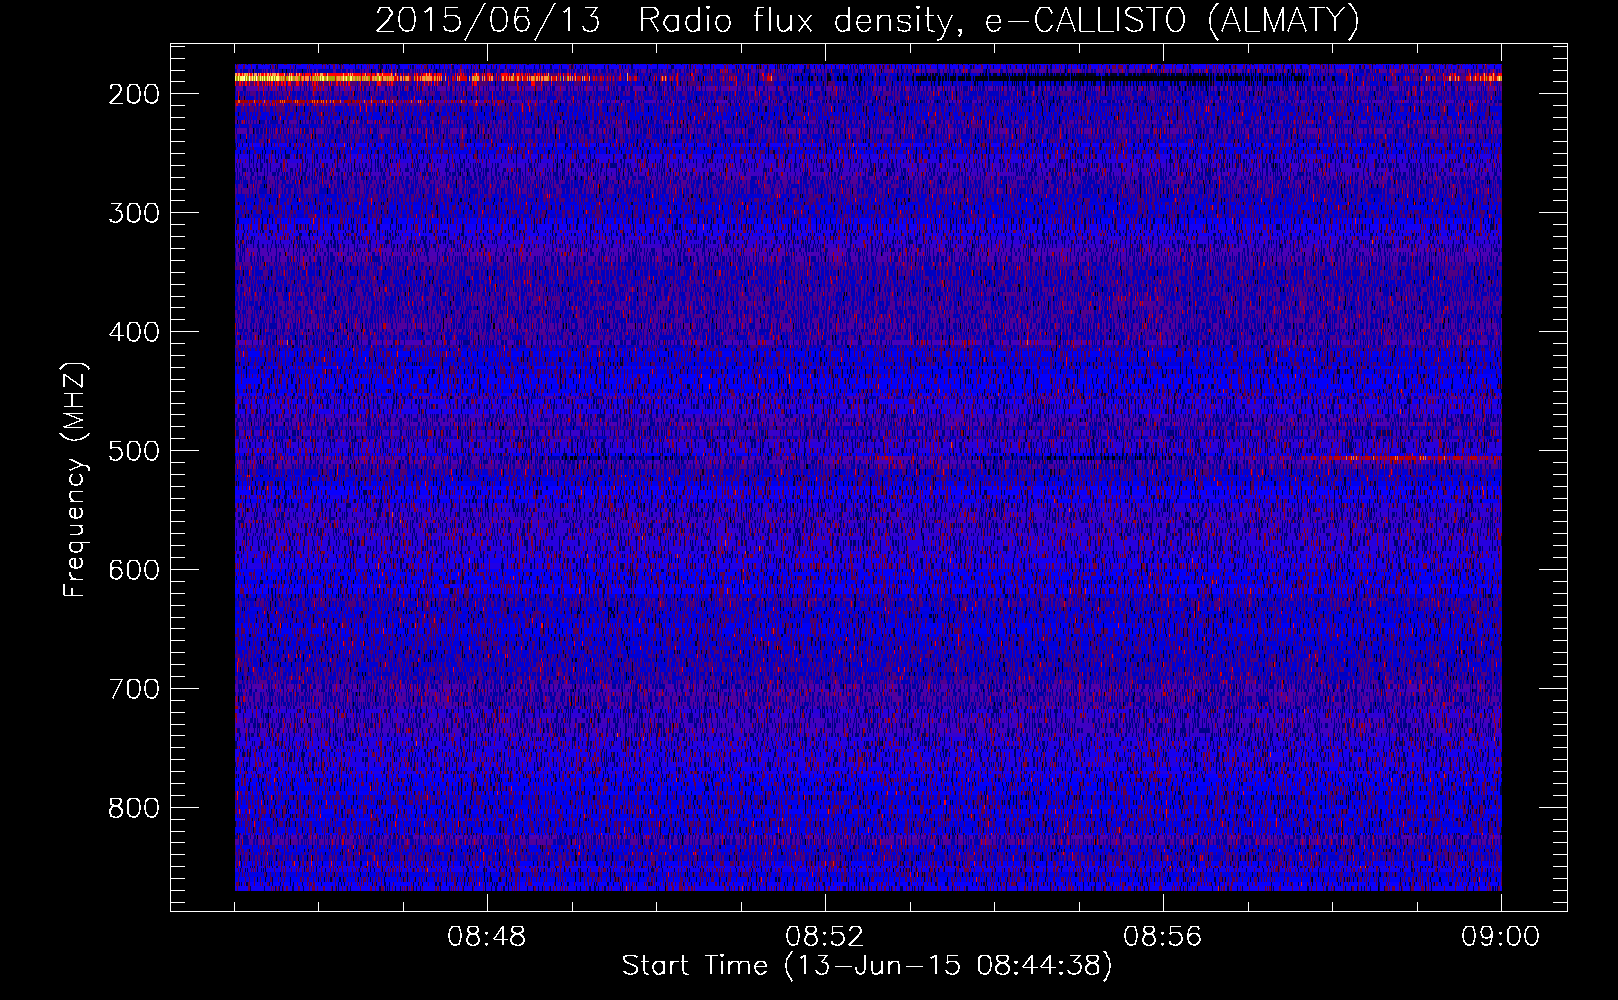This screenshot has height=1000, width=1618.
Task: Click the 500 frequency tick label
Action: (134, 451)
